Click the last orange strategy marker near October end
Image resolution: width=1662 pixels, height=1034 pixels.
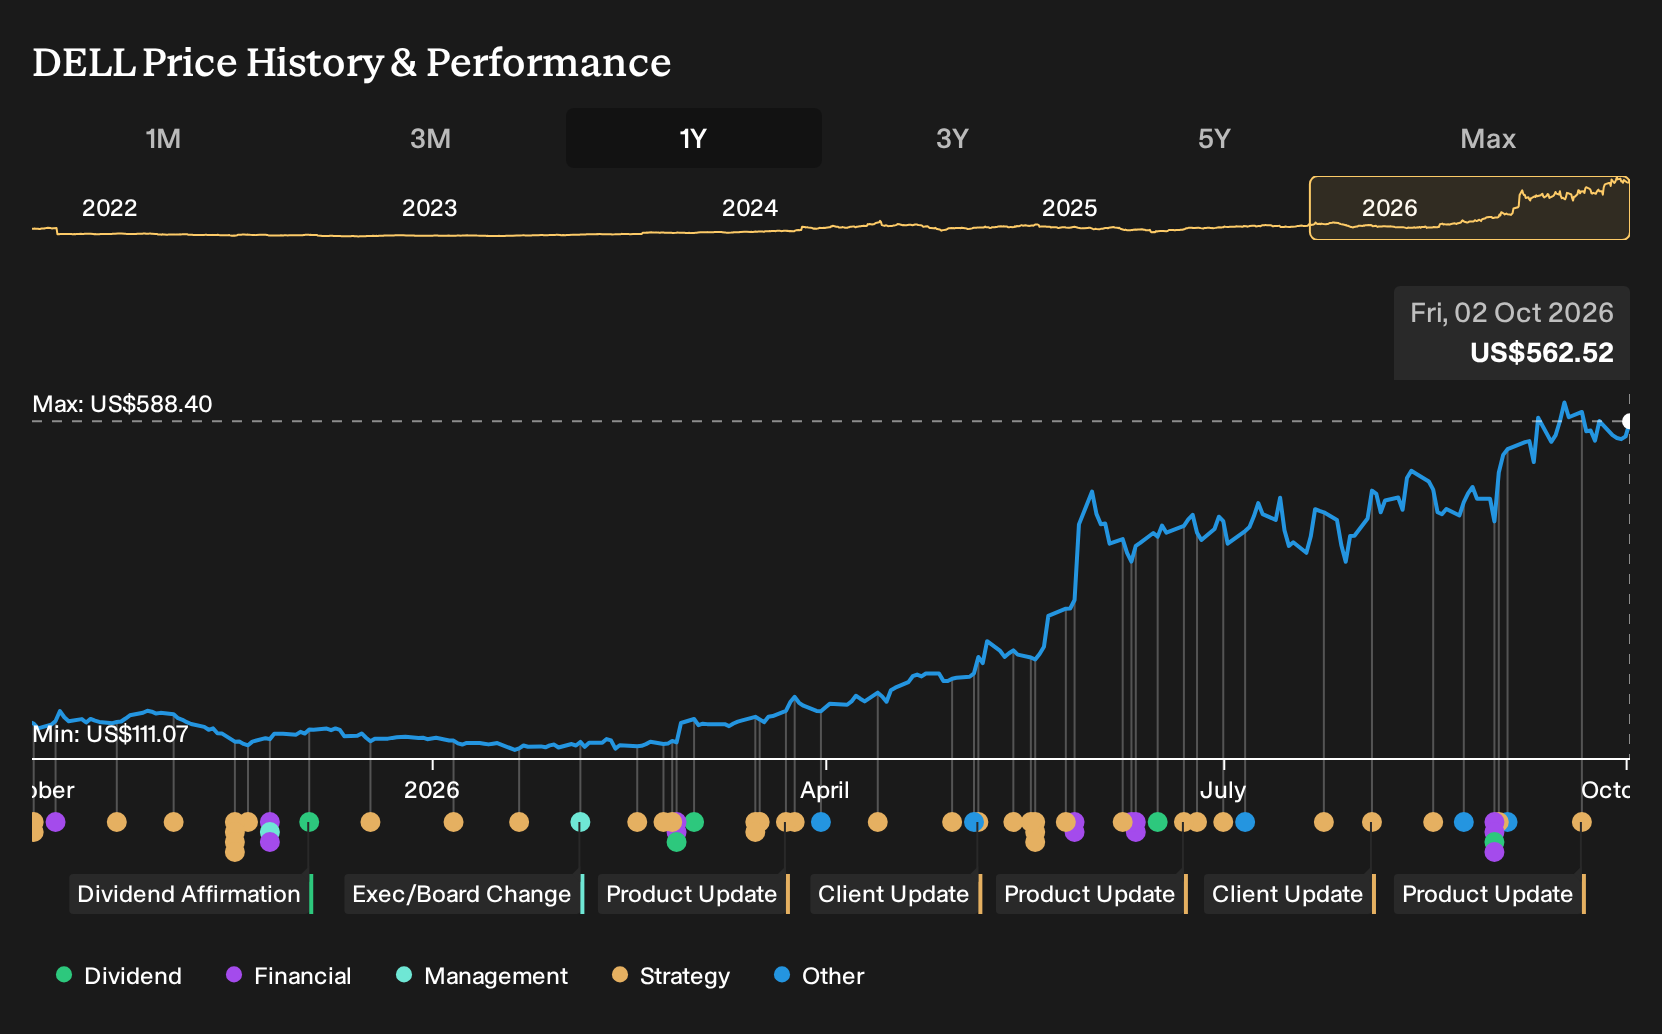click(1581, 822)
